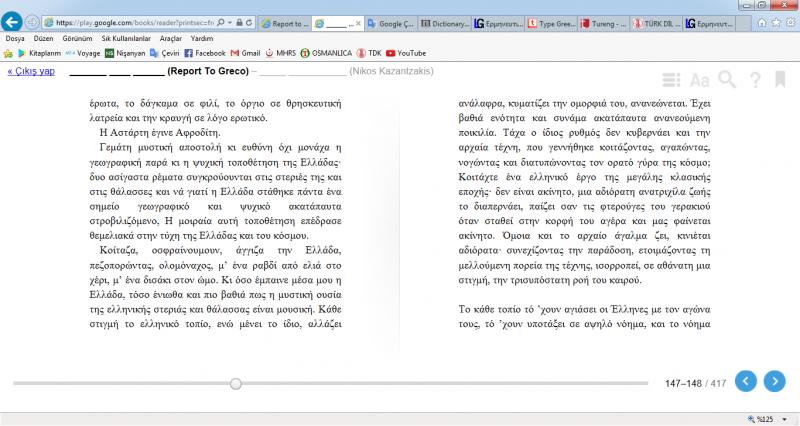
Task: Go to next page with blue arrow
Action: [774, 381]
